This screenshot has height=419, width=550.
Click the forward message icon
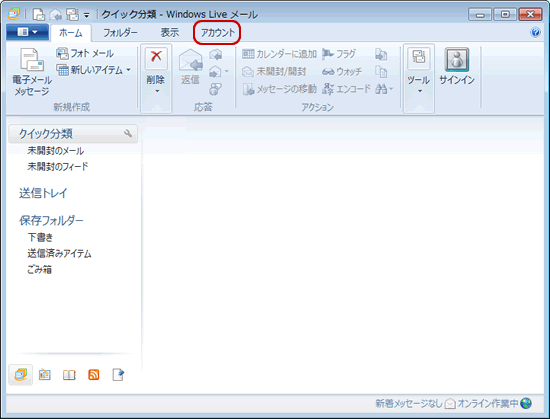tap(215, 72)
